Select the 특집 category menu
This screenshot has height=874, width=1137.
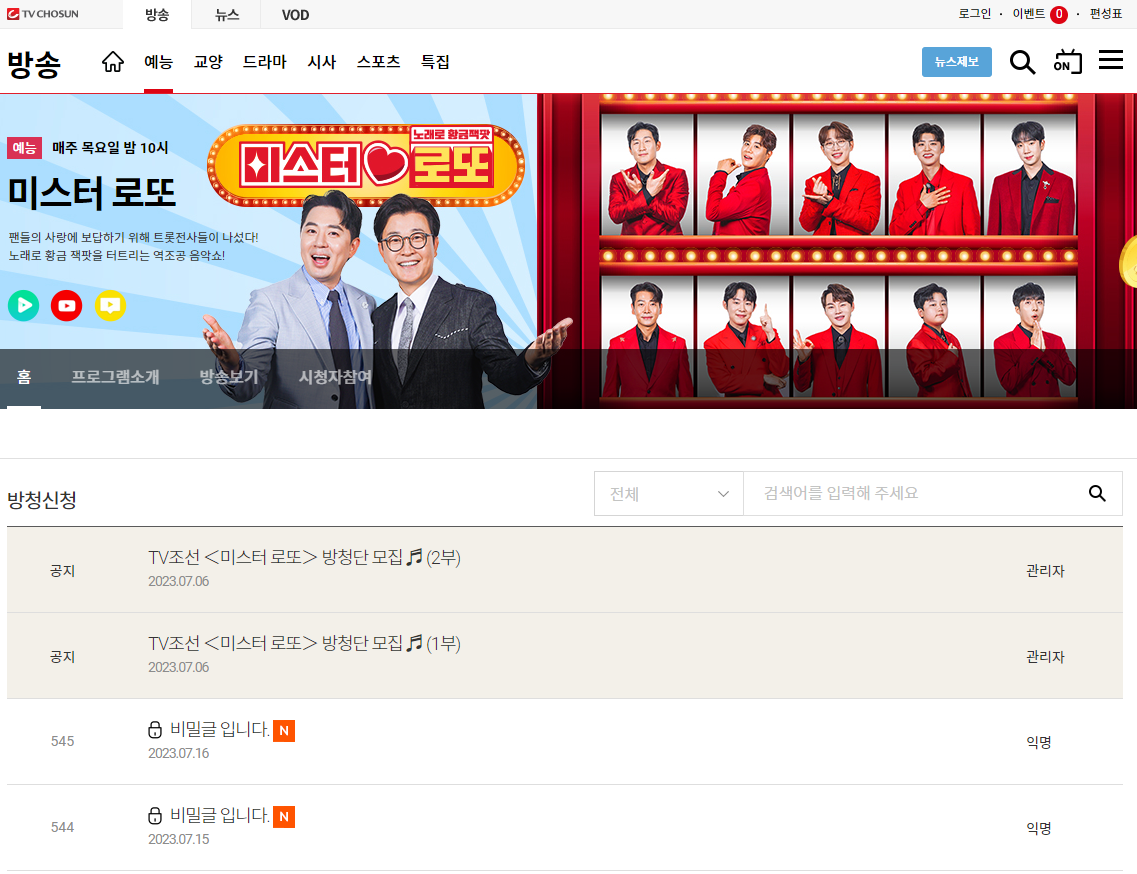click(435, 62)
